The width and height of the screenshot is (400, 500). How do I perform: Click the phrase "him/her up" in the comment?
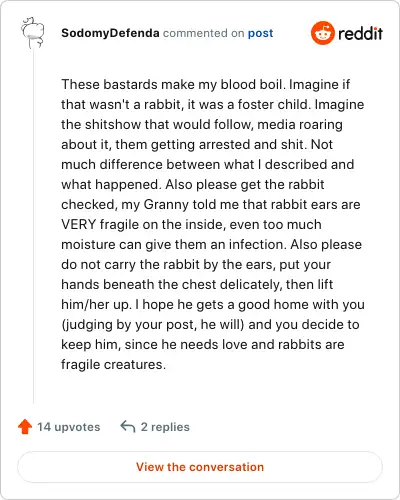95,305
